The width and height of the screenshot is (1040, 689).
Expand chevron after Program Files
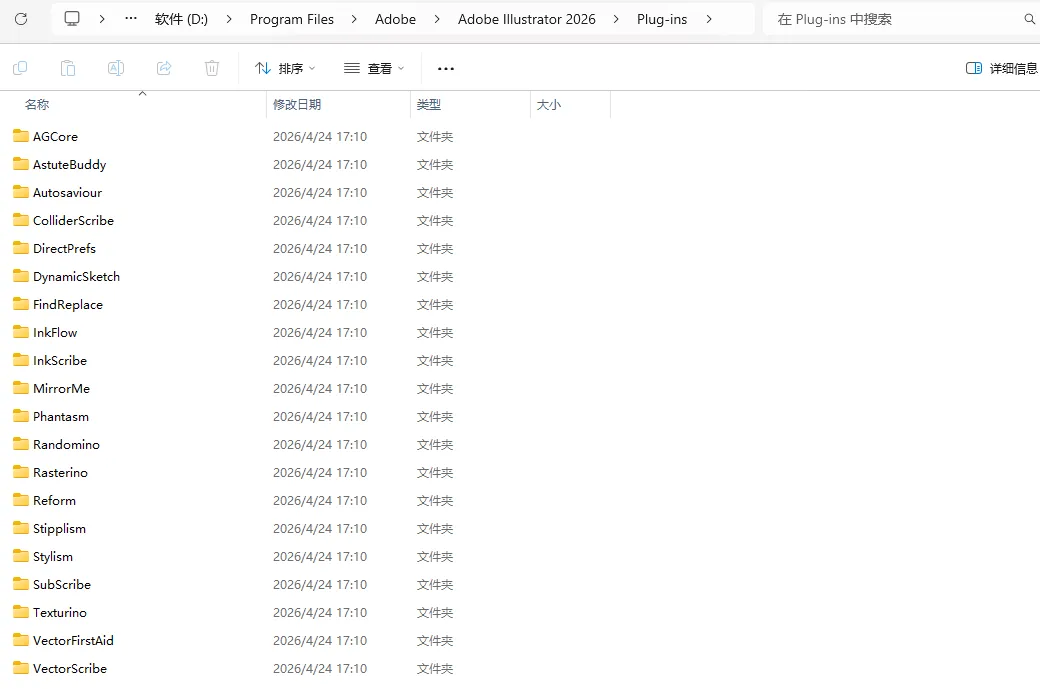[354, 19]
